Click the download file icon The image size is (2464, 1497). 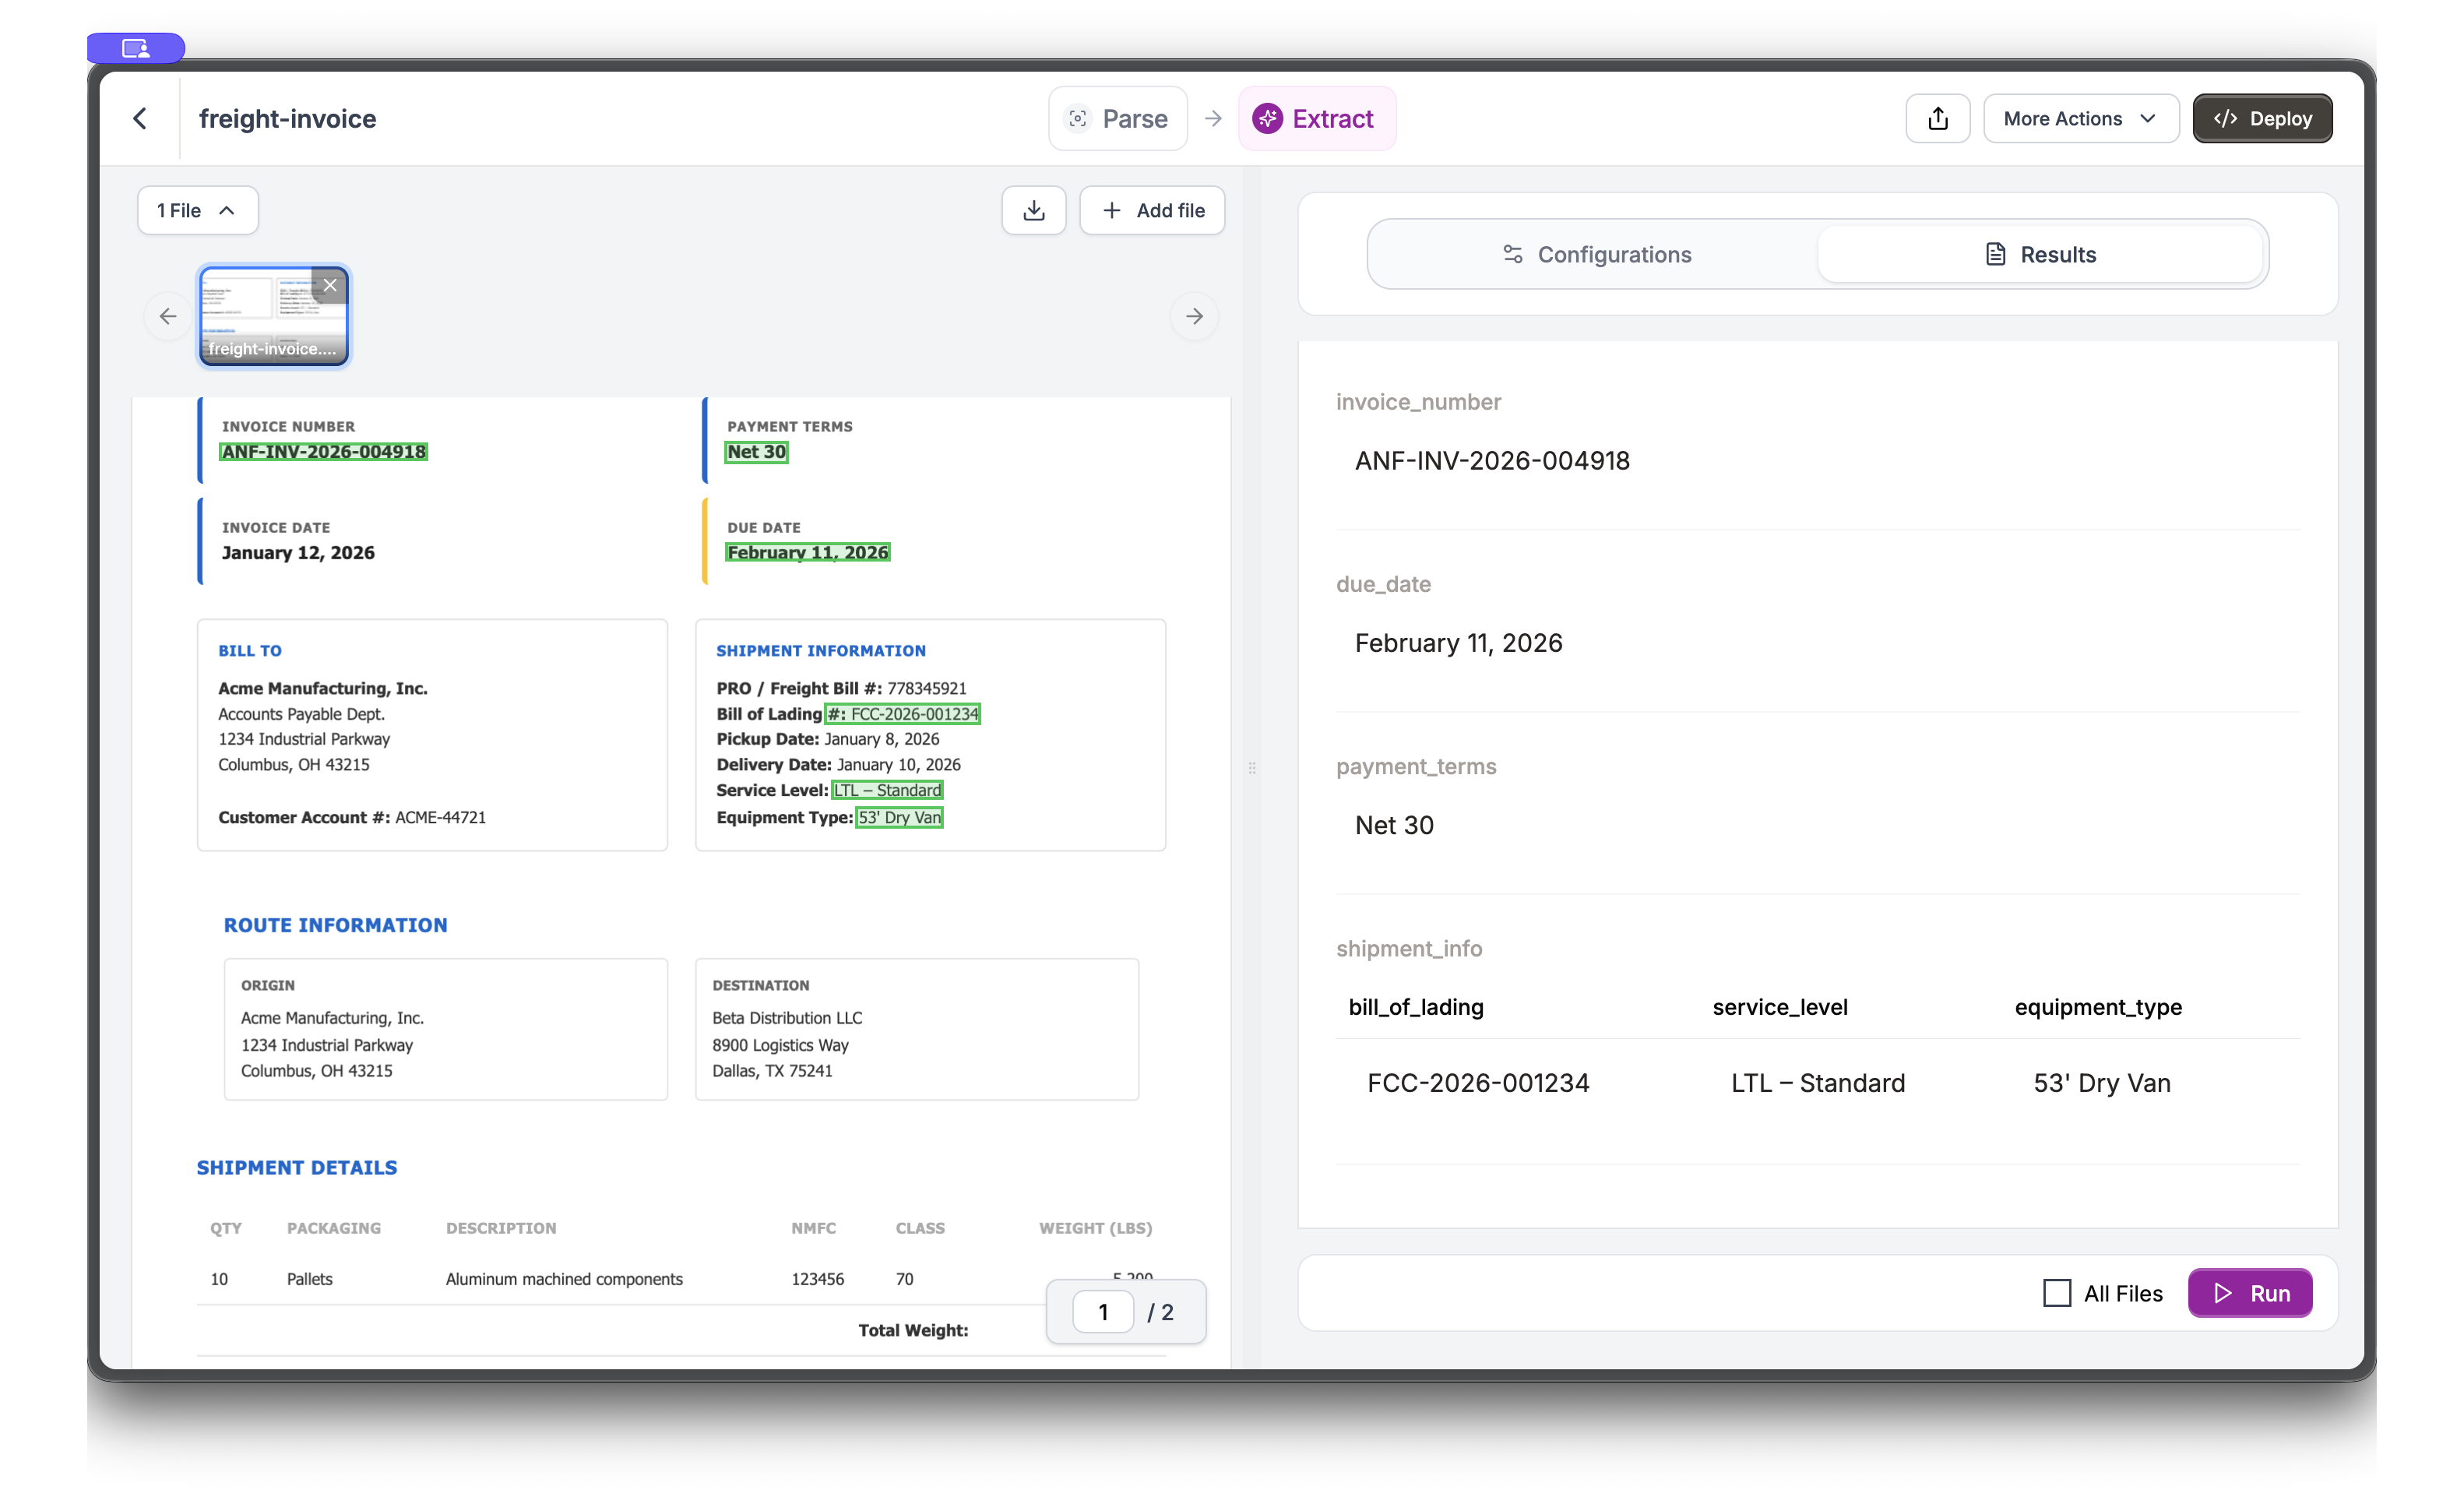1033,210
